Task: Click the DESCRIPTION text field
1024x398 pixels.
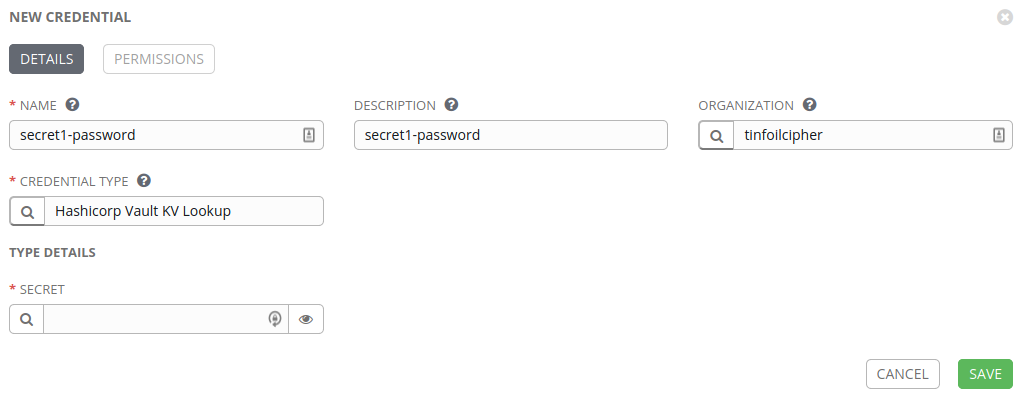Action: pyautogui.click(x=511, y=135)
